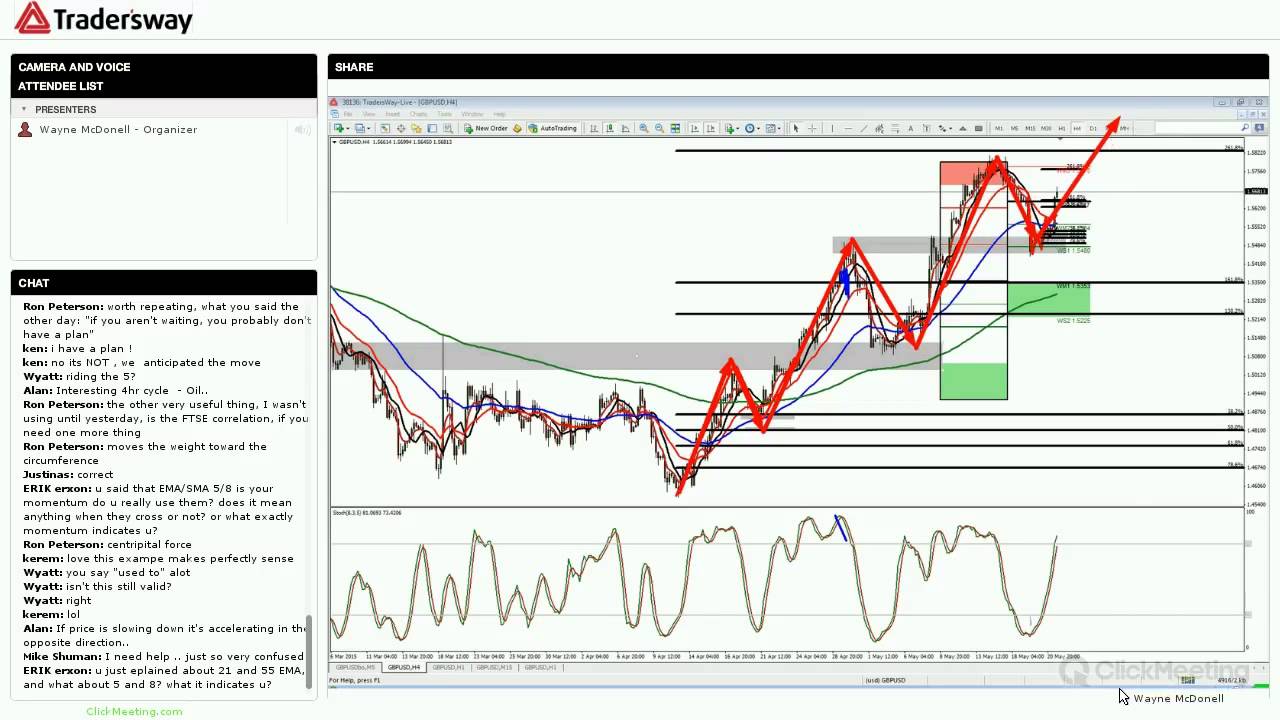Open the Navigator panel icon
Screen dimensions: 1280x720
coord(416,128)
